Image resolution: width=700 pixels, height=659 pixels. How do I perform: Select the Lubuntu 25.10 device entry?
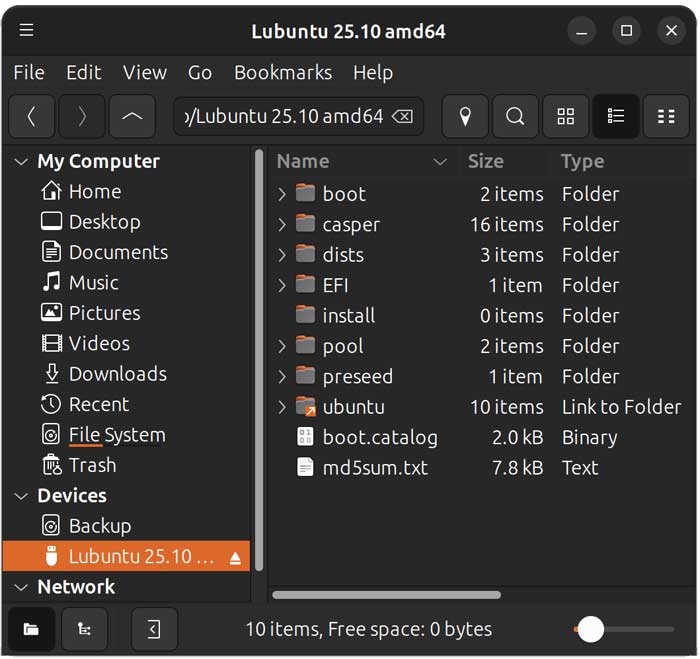126,556
